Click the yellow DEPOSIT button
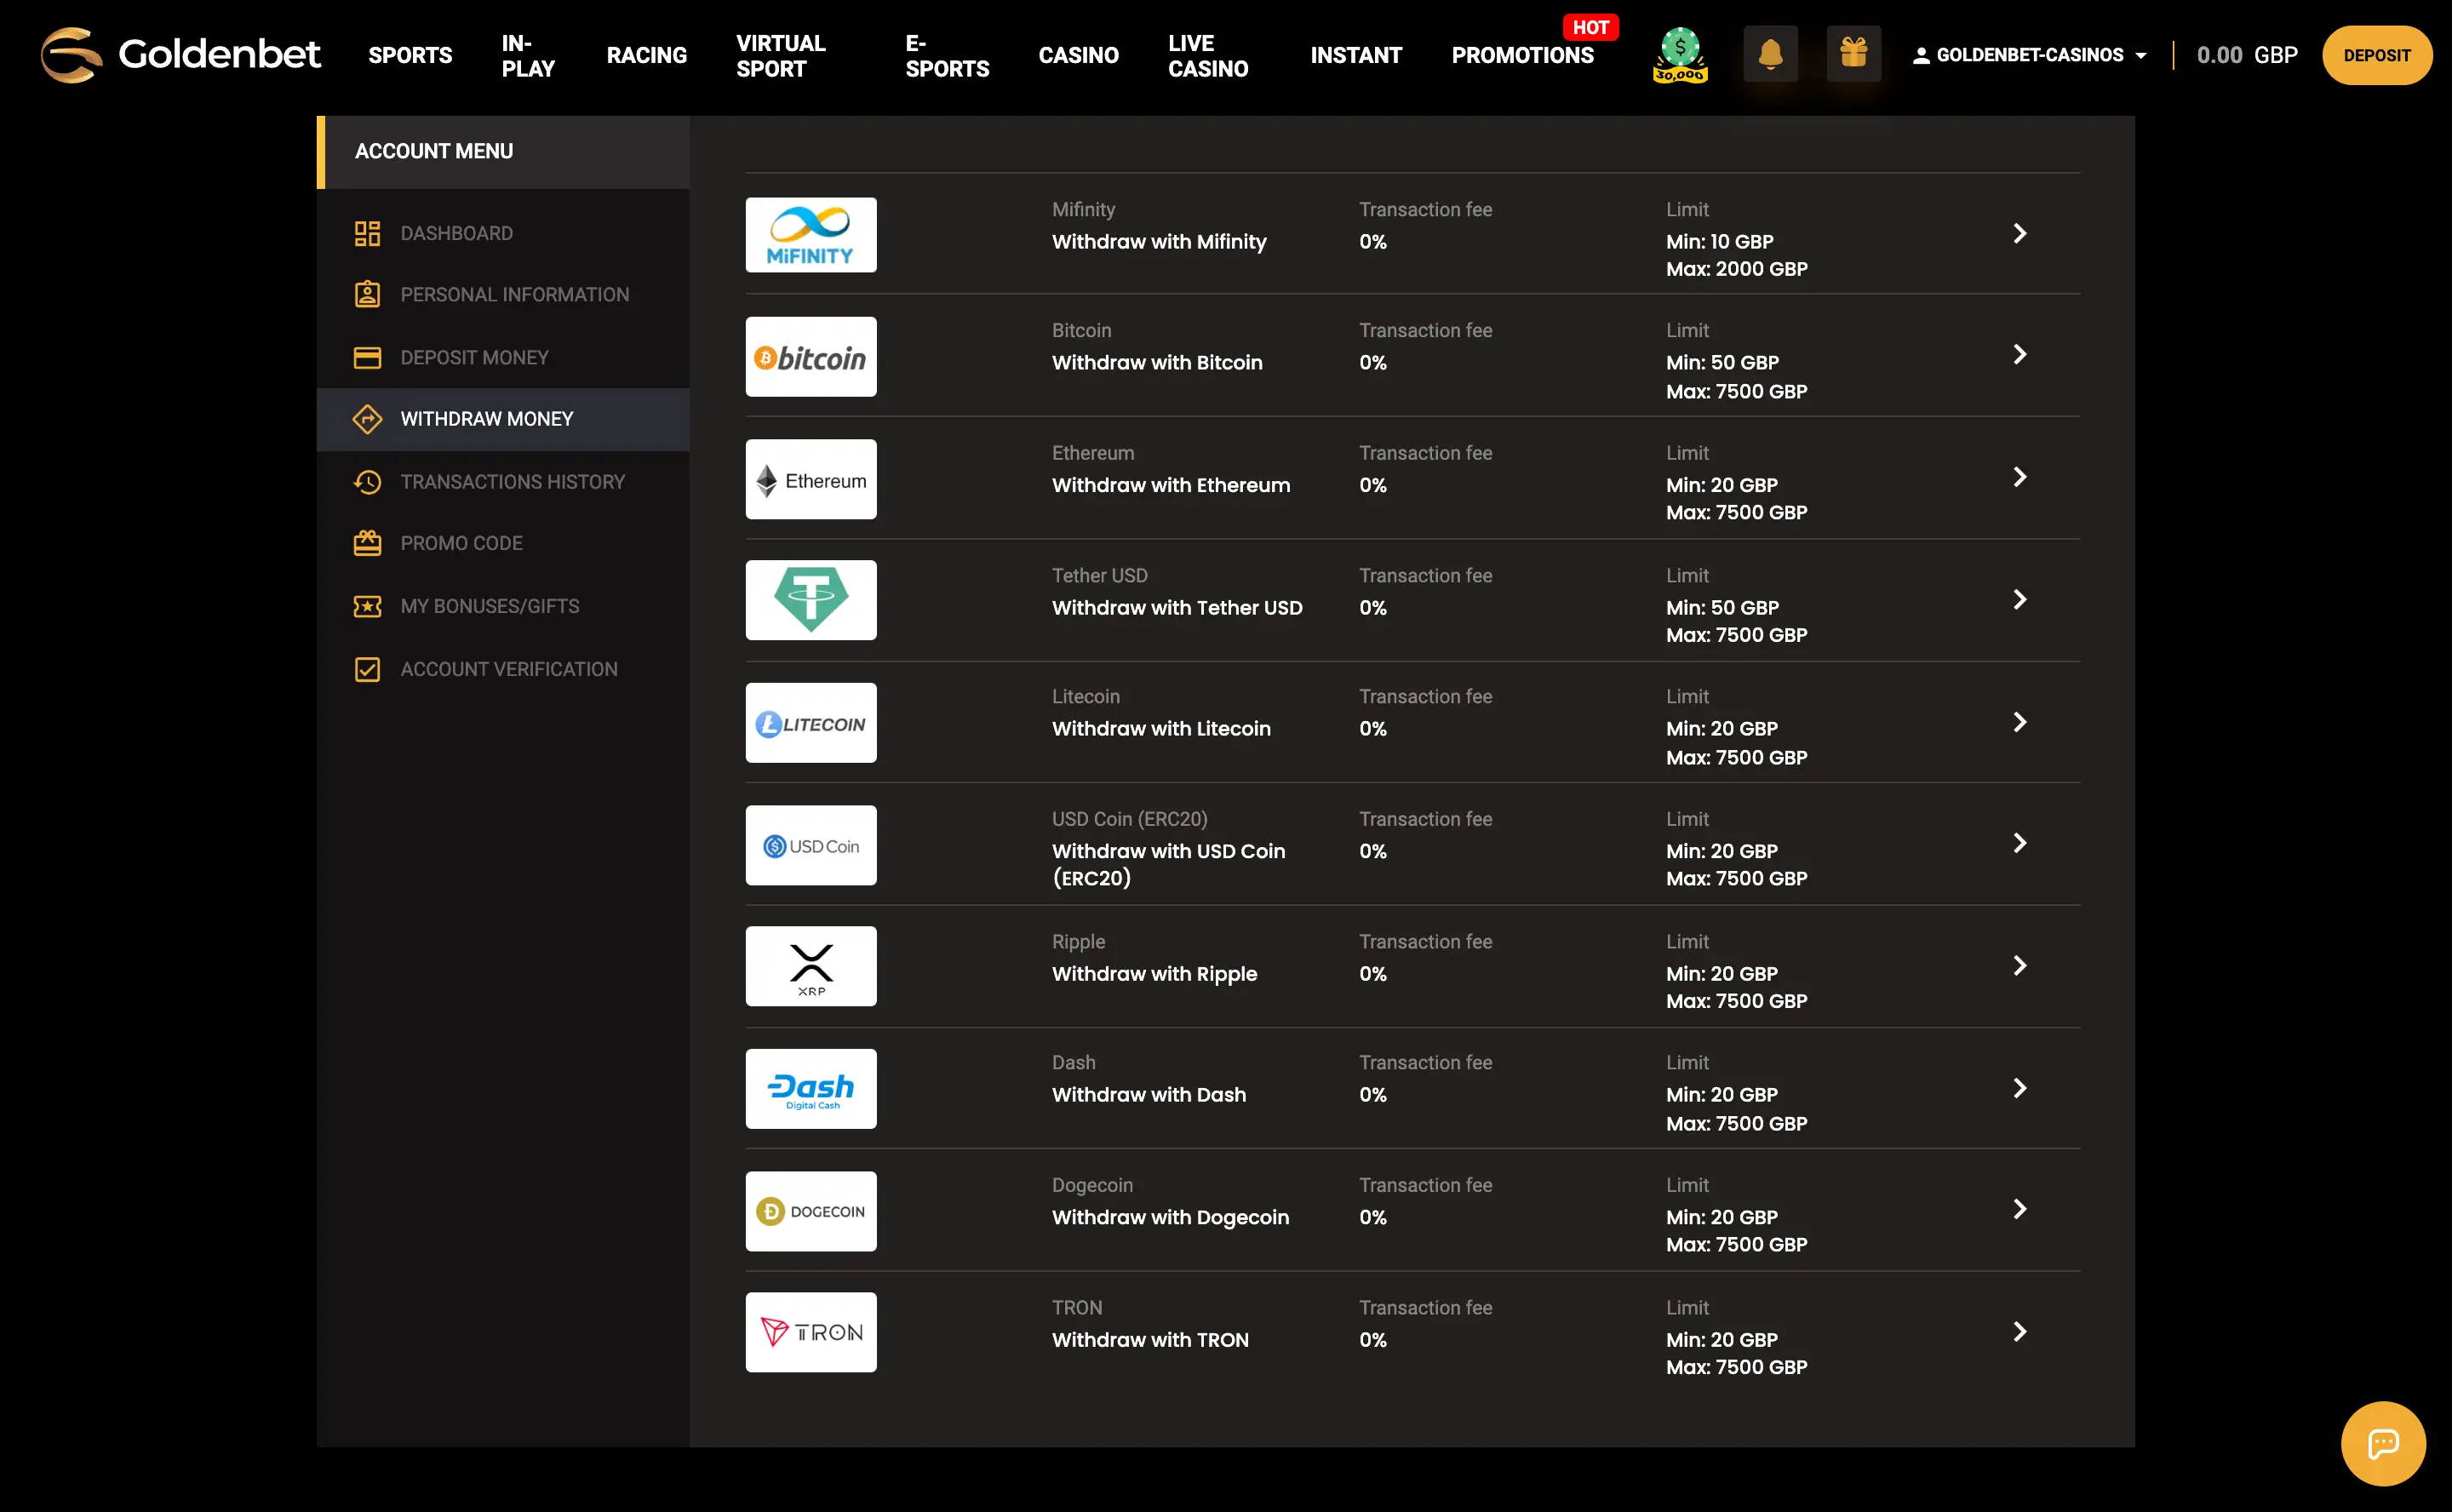The height and width of the screenshot is (1512, 2452). point(2376,55)
